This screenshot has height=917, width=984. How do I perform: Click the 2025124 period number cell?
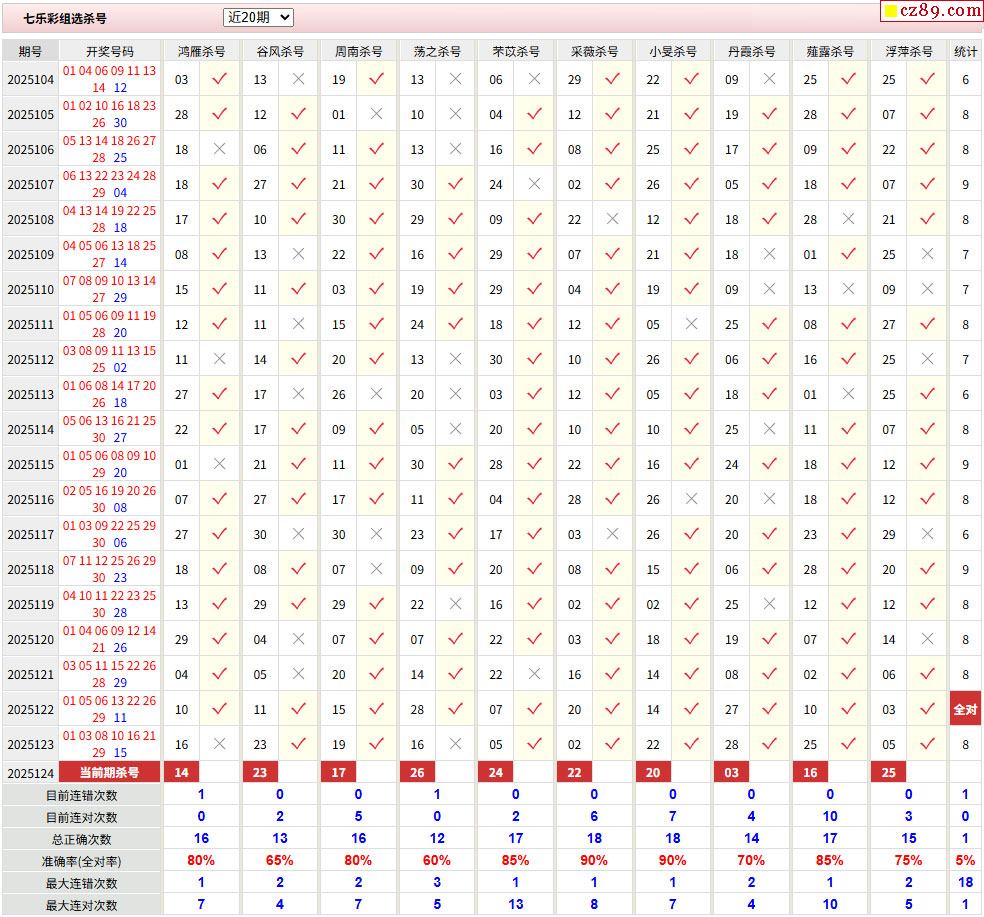click(x=30, y=772)
